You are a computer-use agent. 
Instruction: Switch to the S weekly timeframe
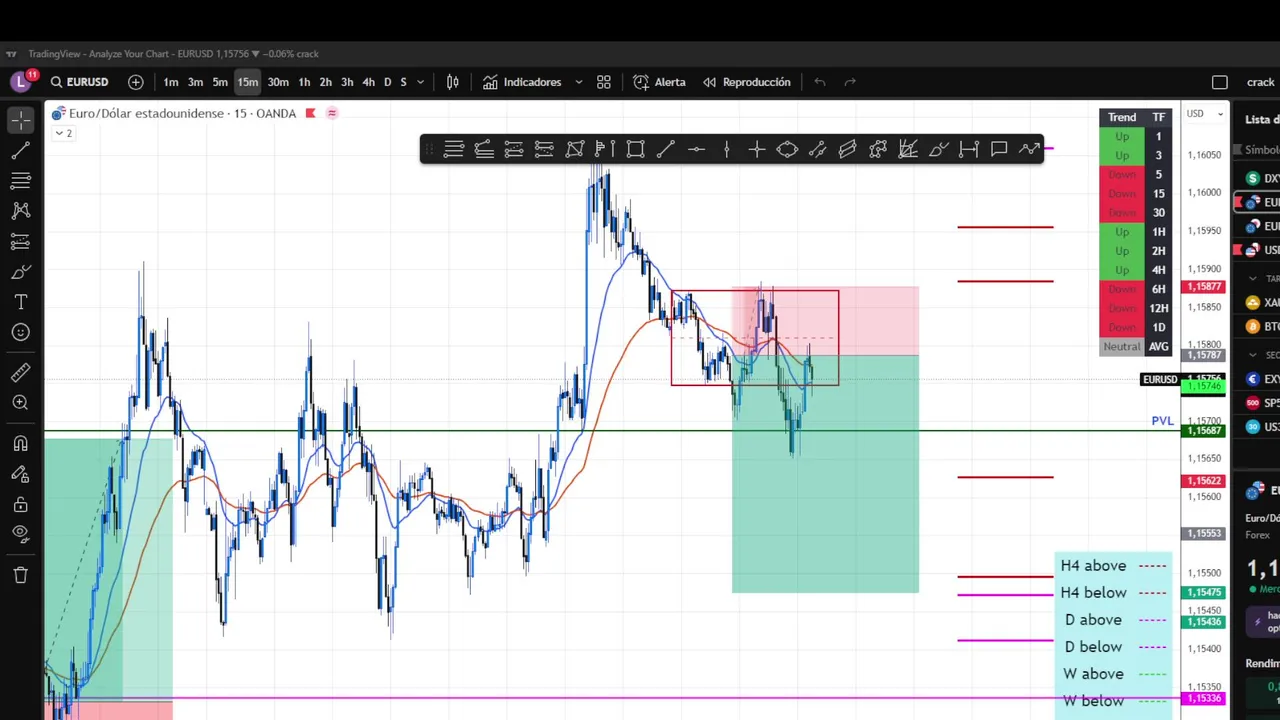(403, 82)
